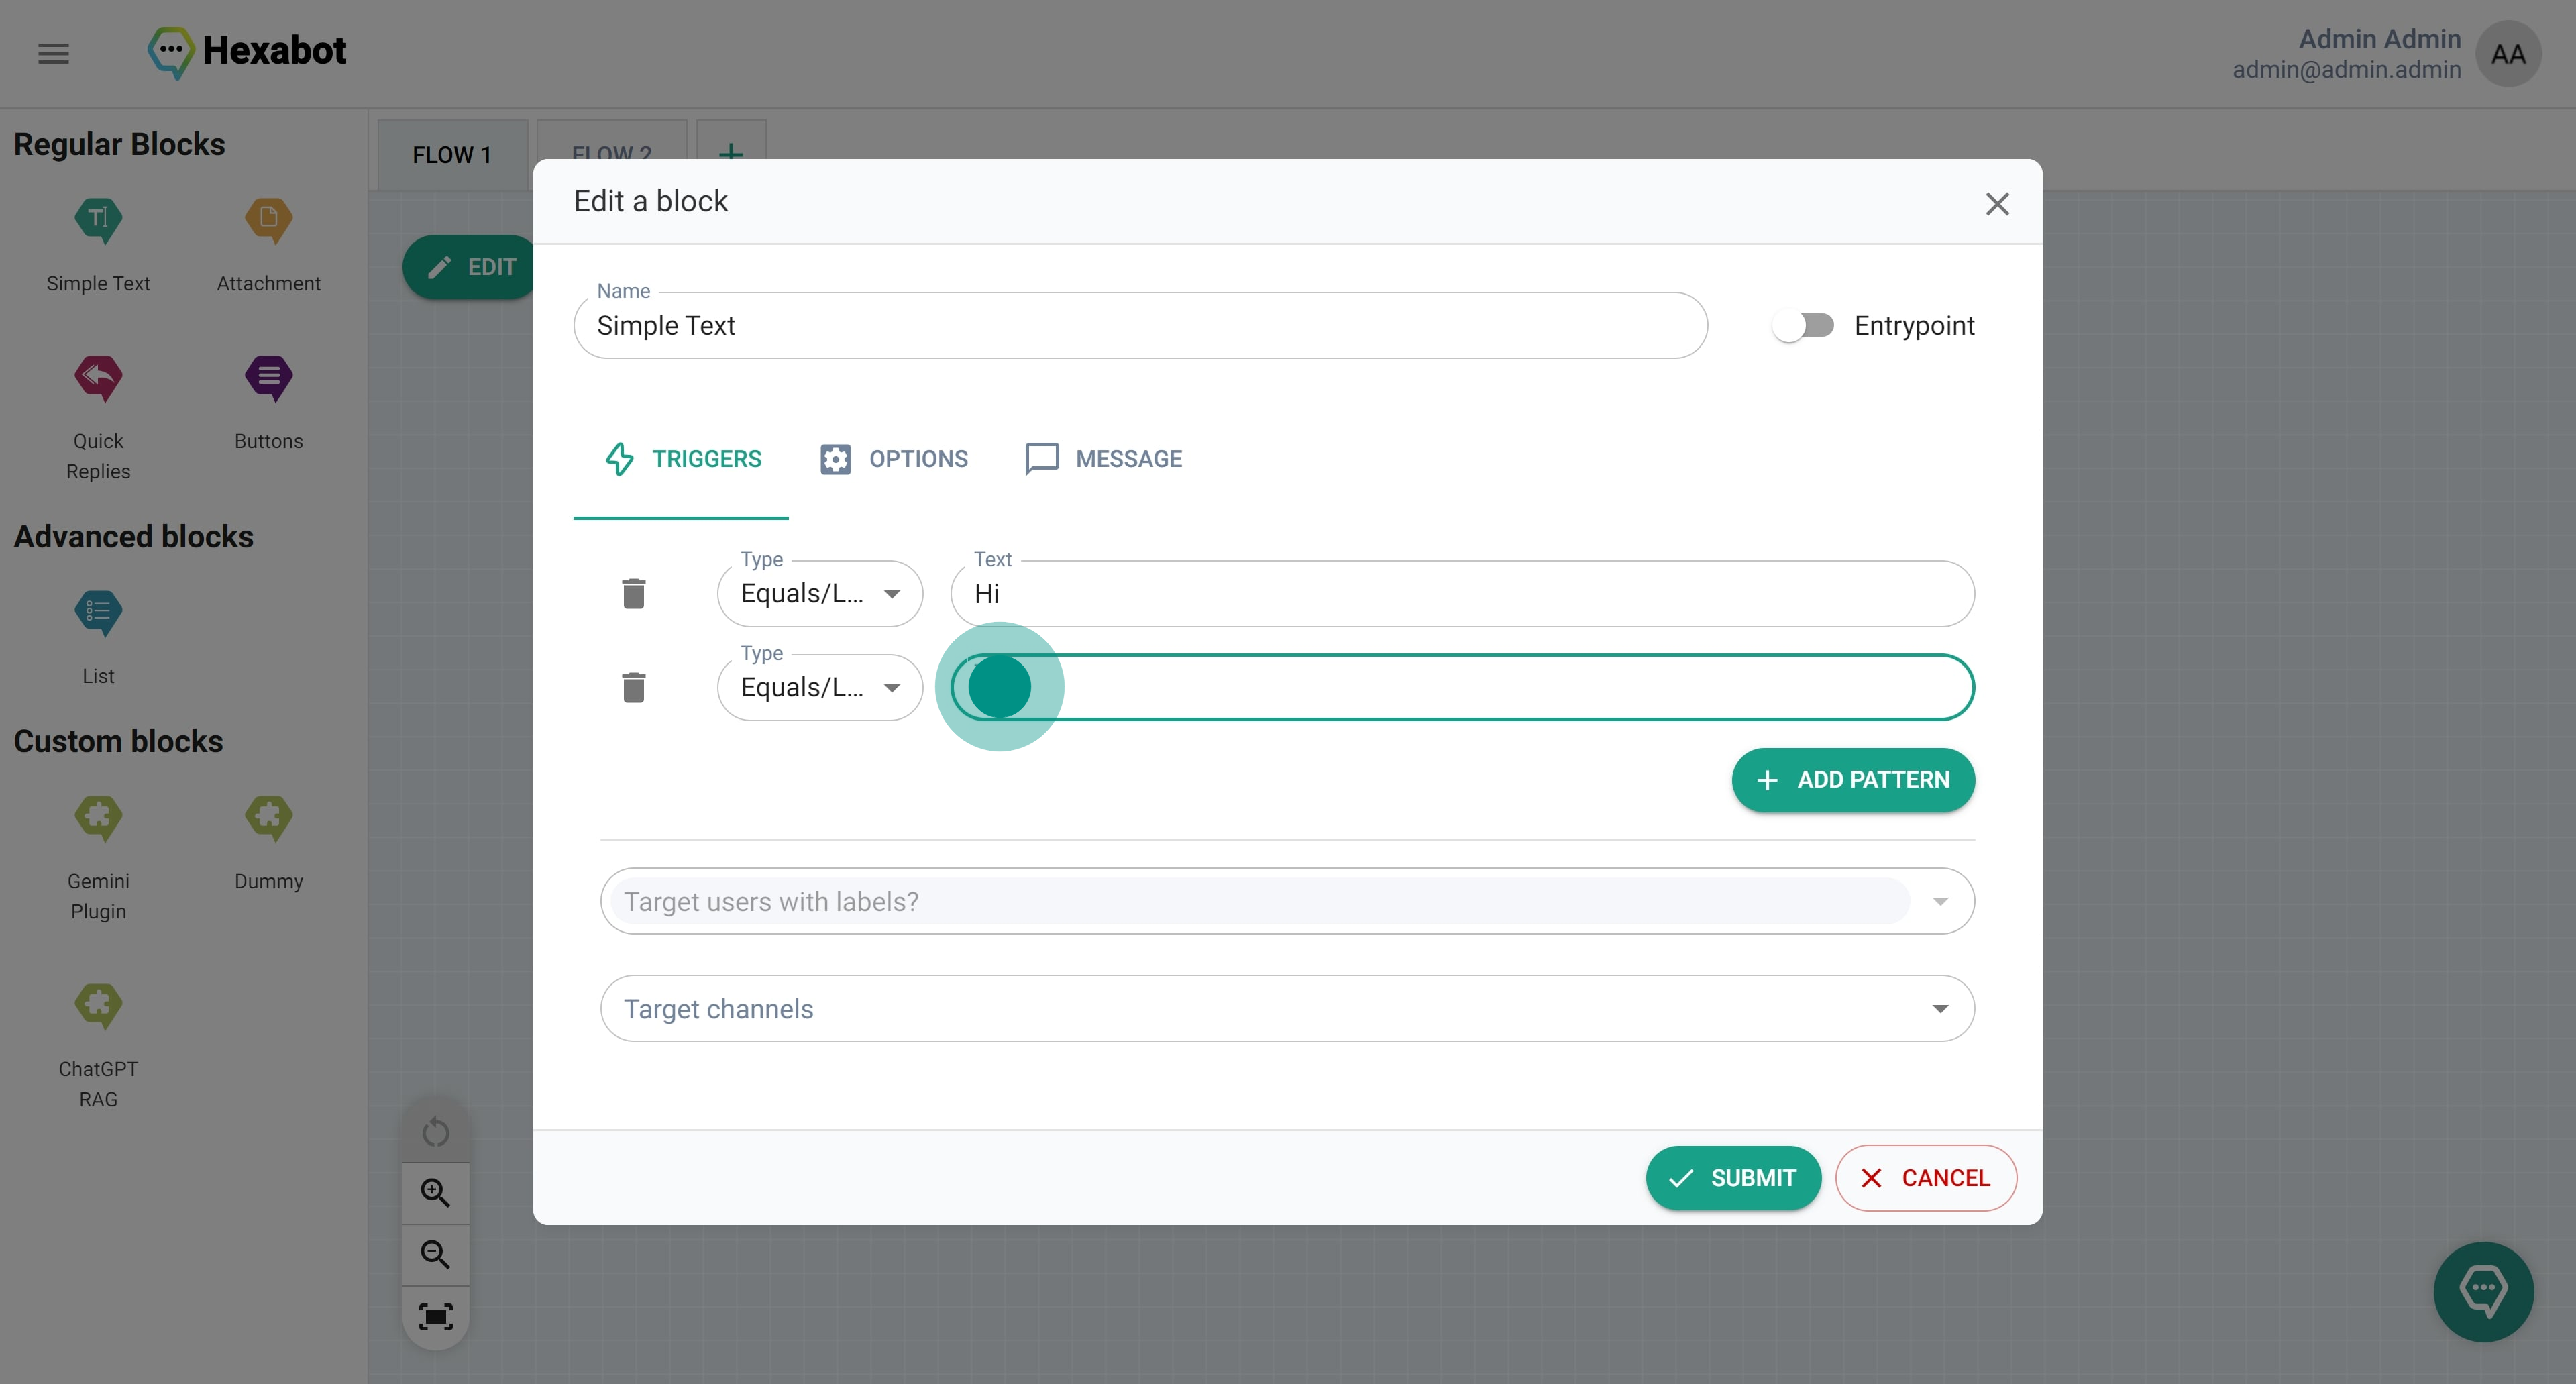Switch to the MESSAGE tab
The width and height of the screenshot is (2576, 1384).
tap(1104, 459)
